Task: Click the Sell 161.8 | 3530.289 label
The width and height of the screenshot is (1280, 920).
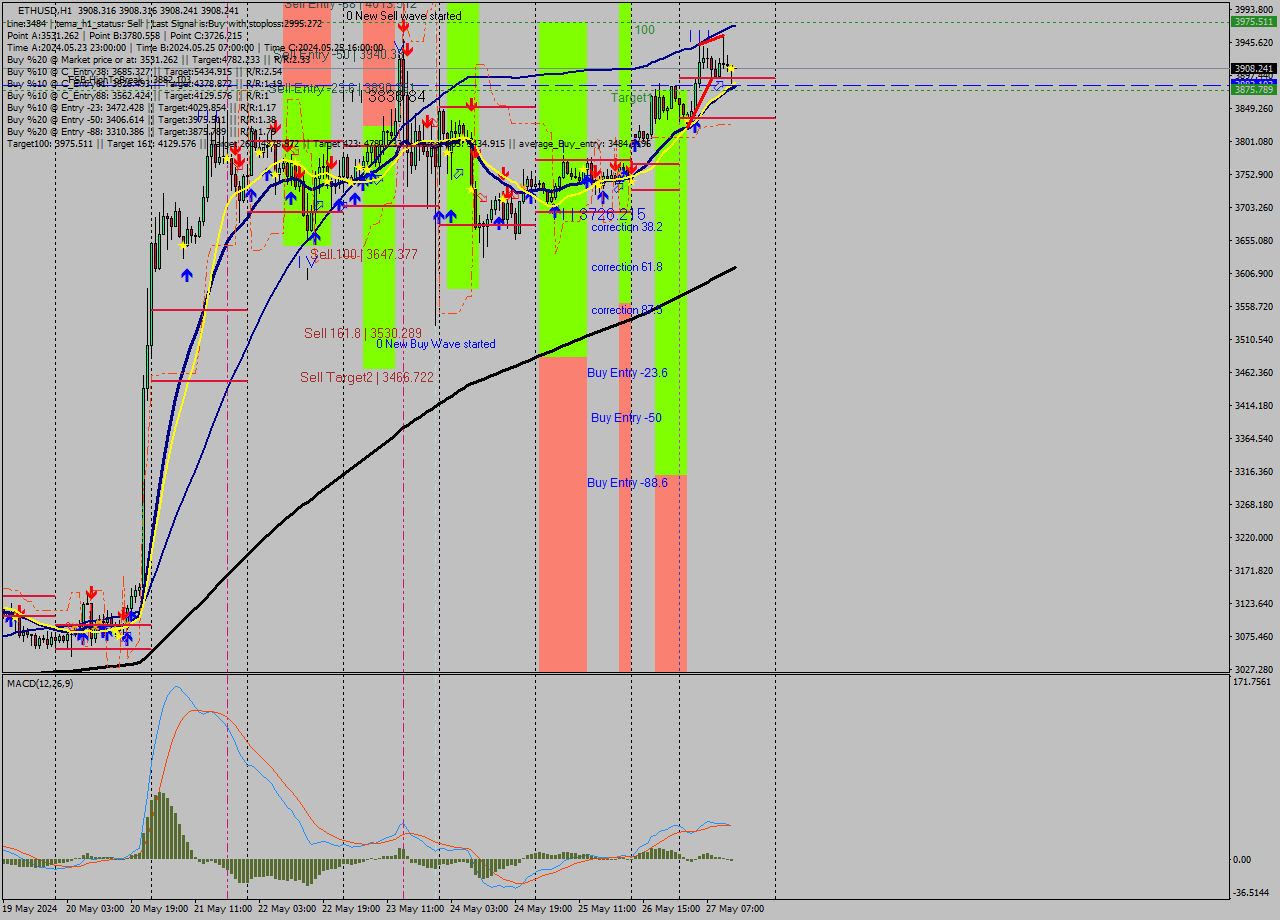Action: click(x=363, y=333)
